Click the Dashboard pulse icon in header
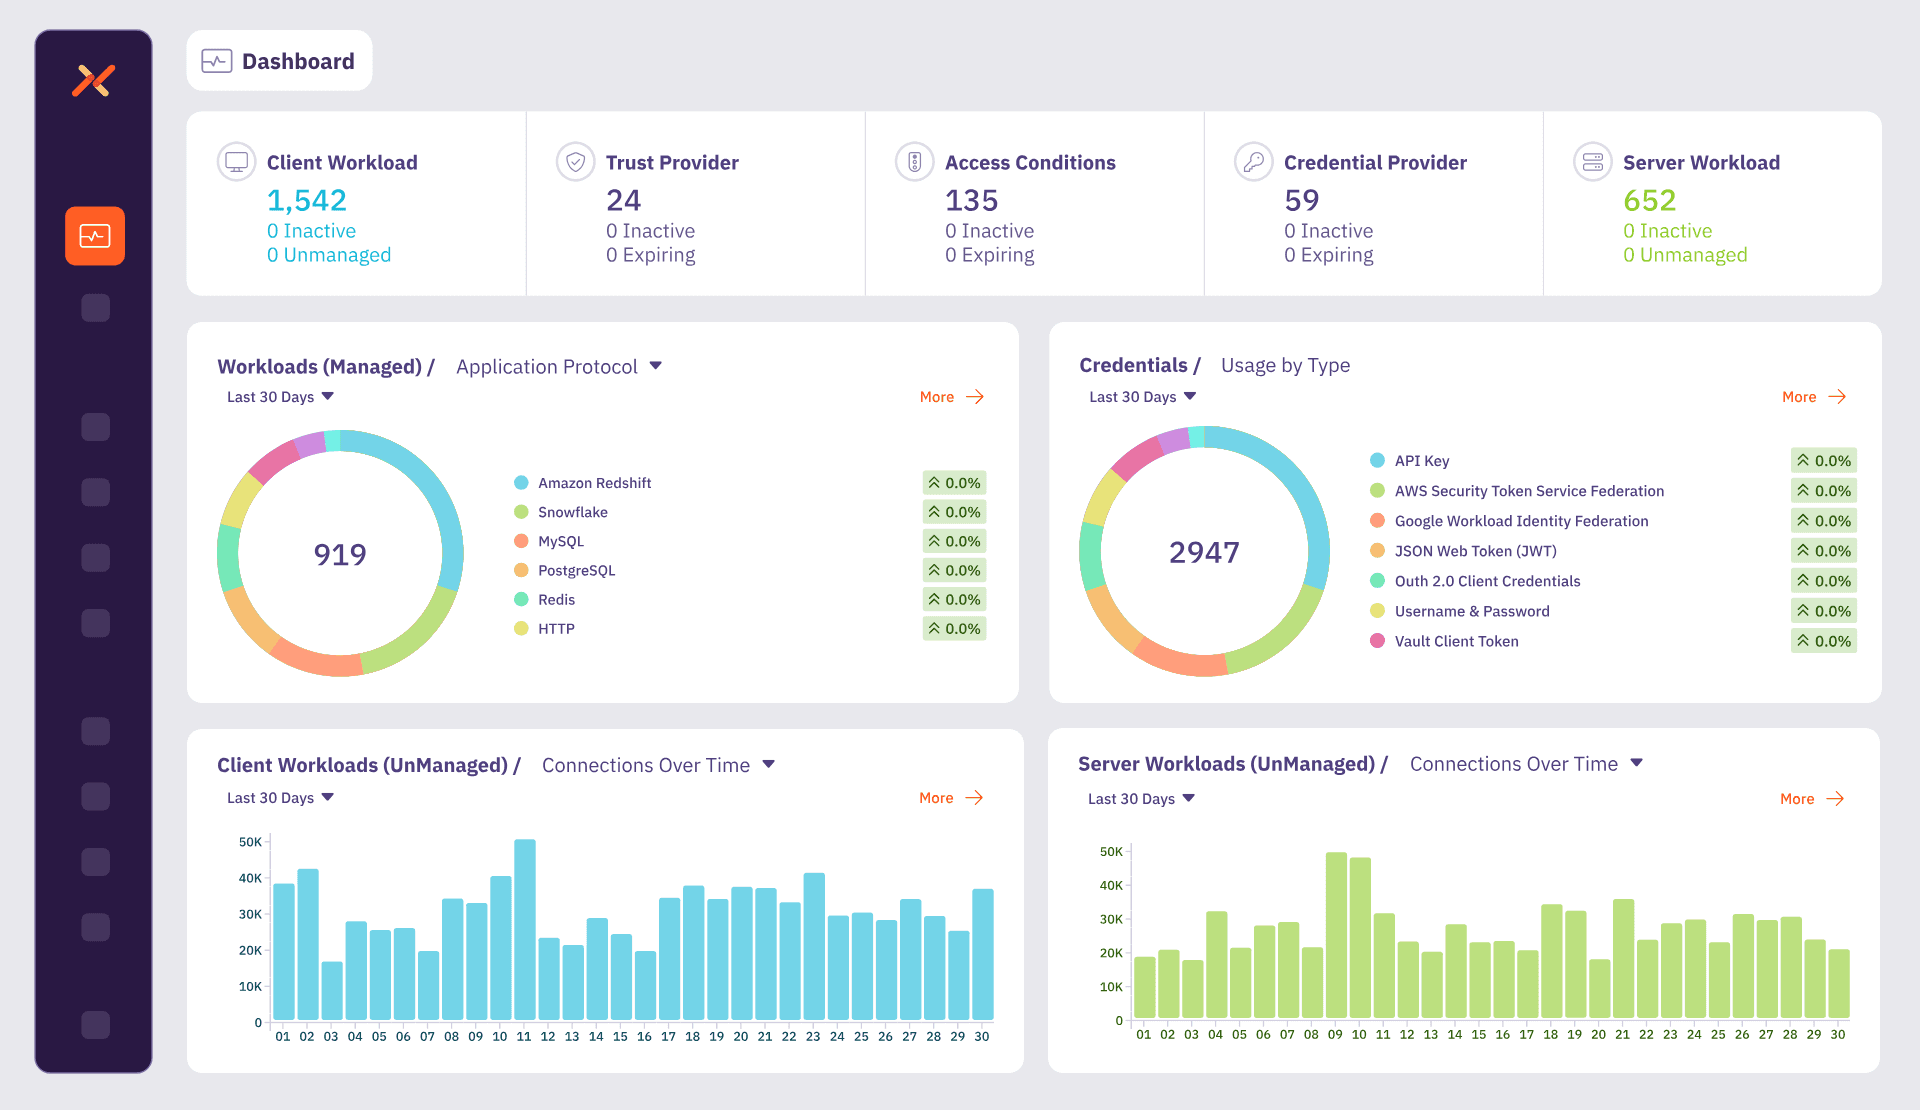1920x1110 pixels. tap(217, 61)
